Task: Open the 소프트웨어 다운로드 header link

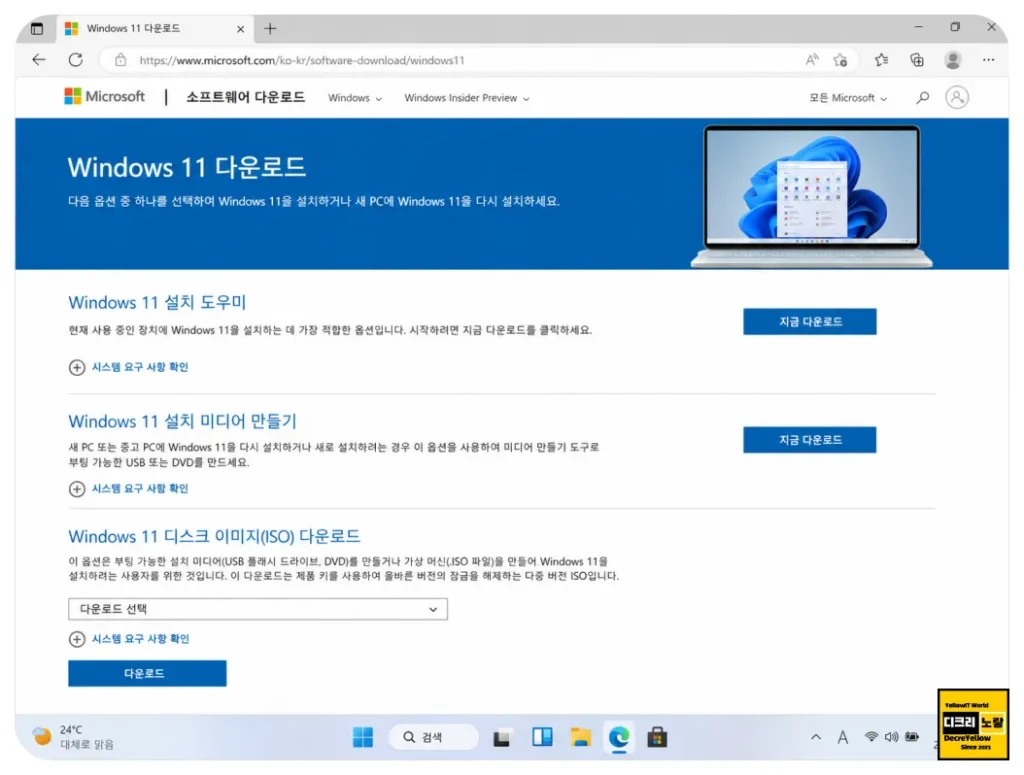Action: point(246,97)
